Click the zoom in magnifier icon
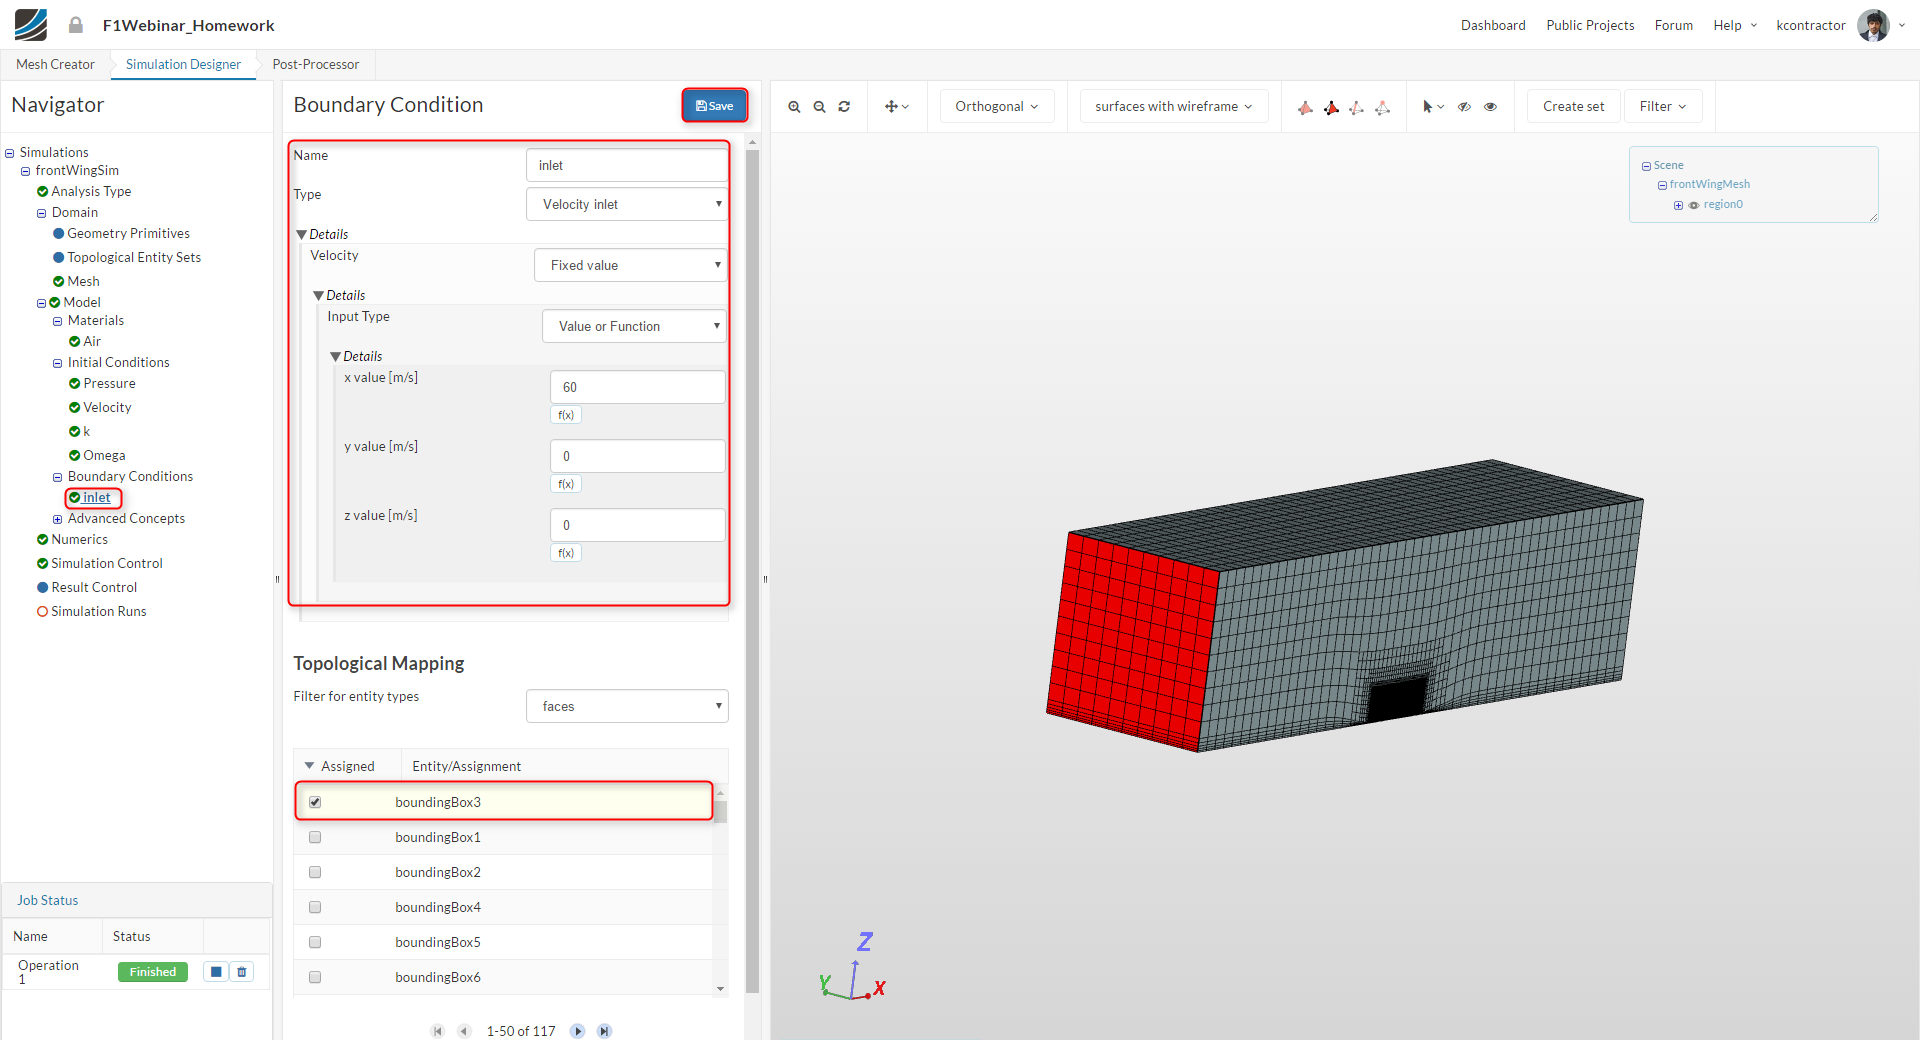Screen dimensions: 1920x1040 click(794, 107)
